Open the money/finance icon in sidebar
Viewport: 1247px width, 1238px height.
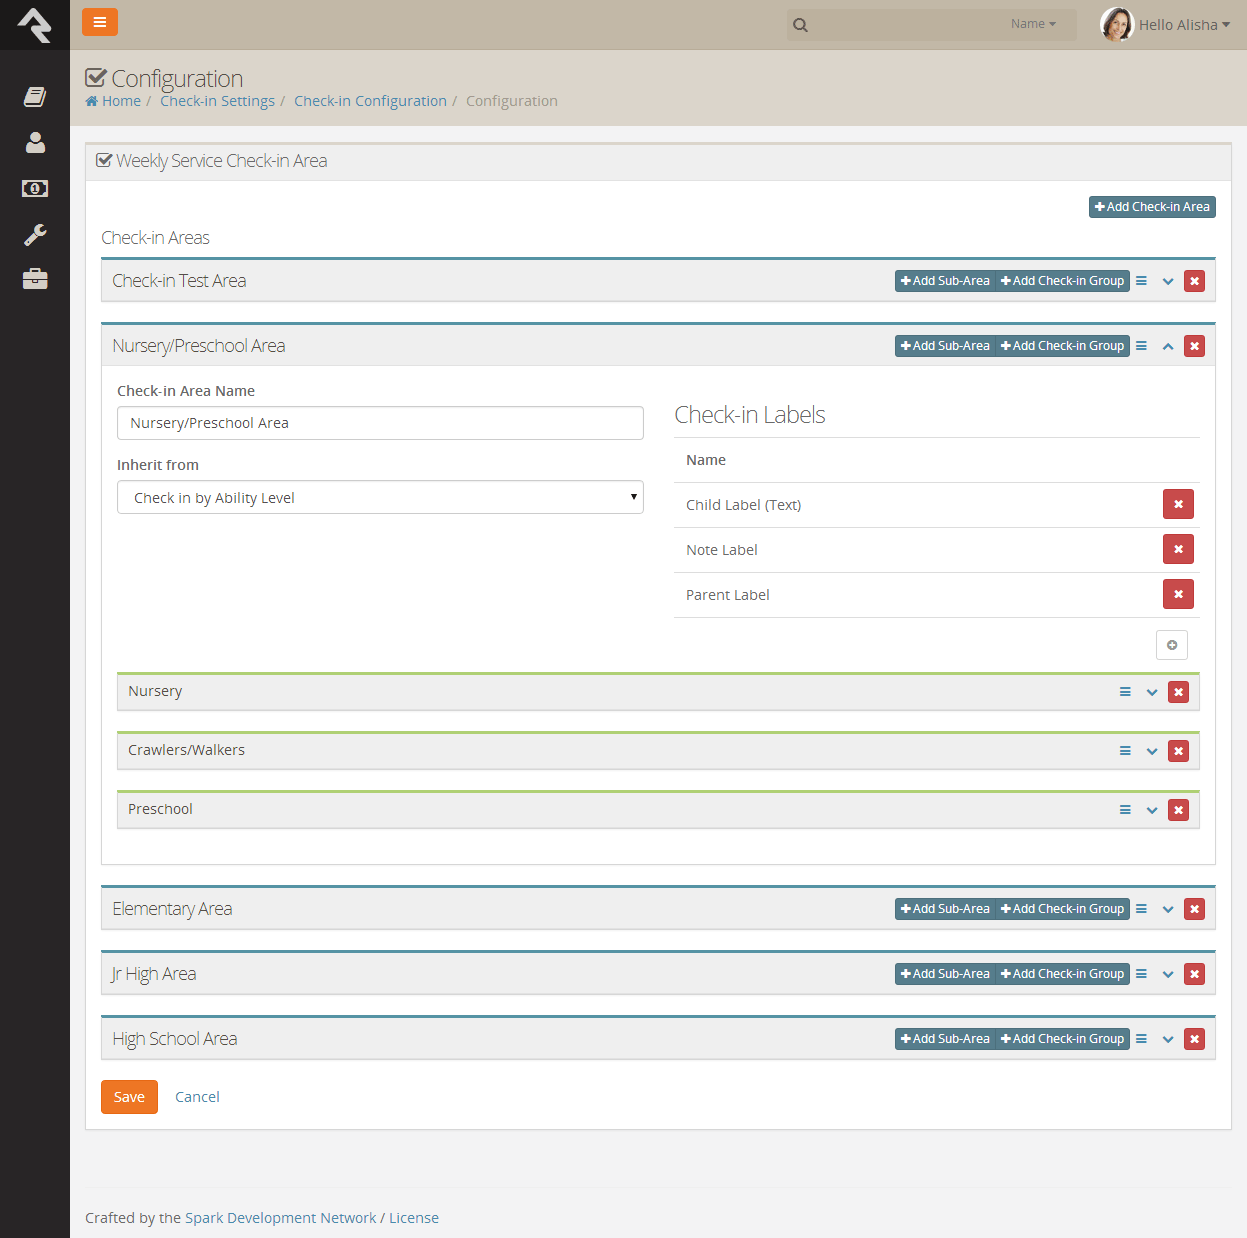(x=35, y=188)
